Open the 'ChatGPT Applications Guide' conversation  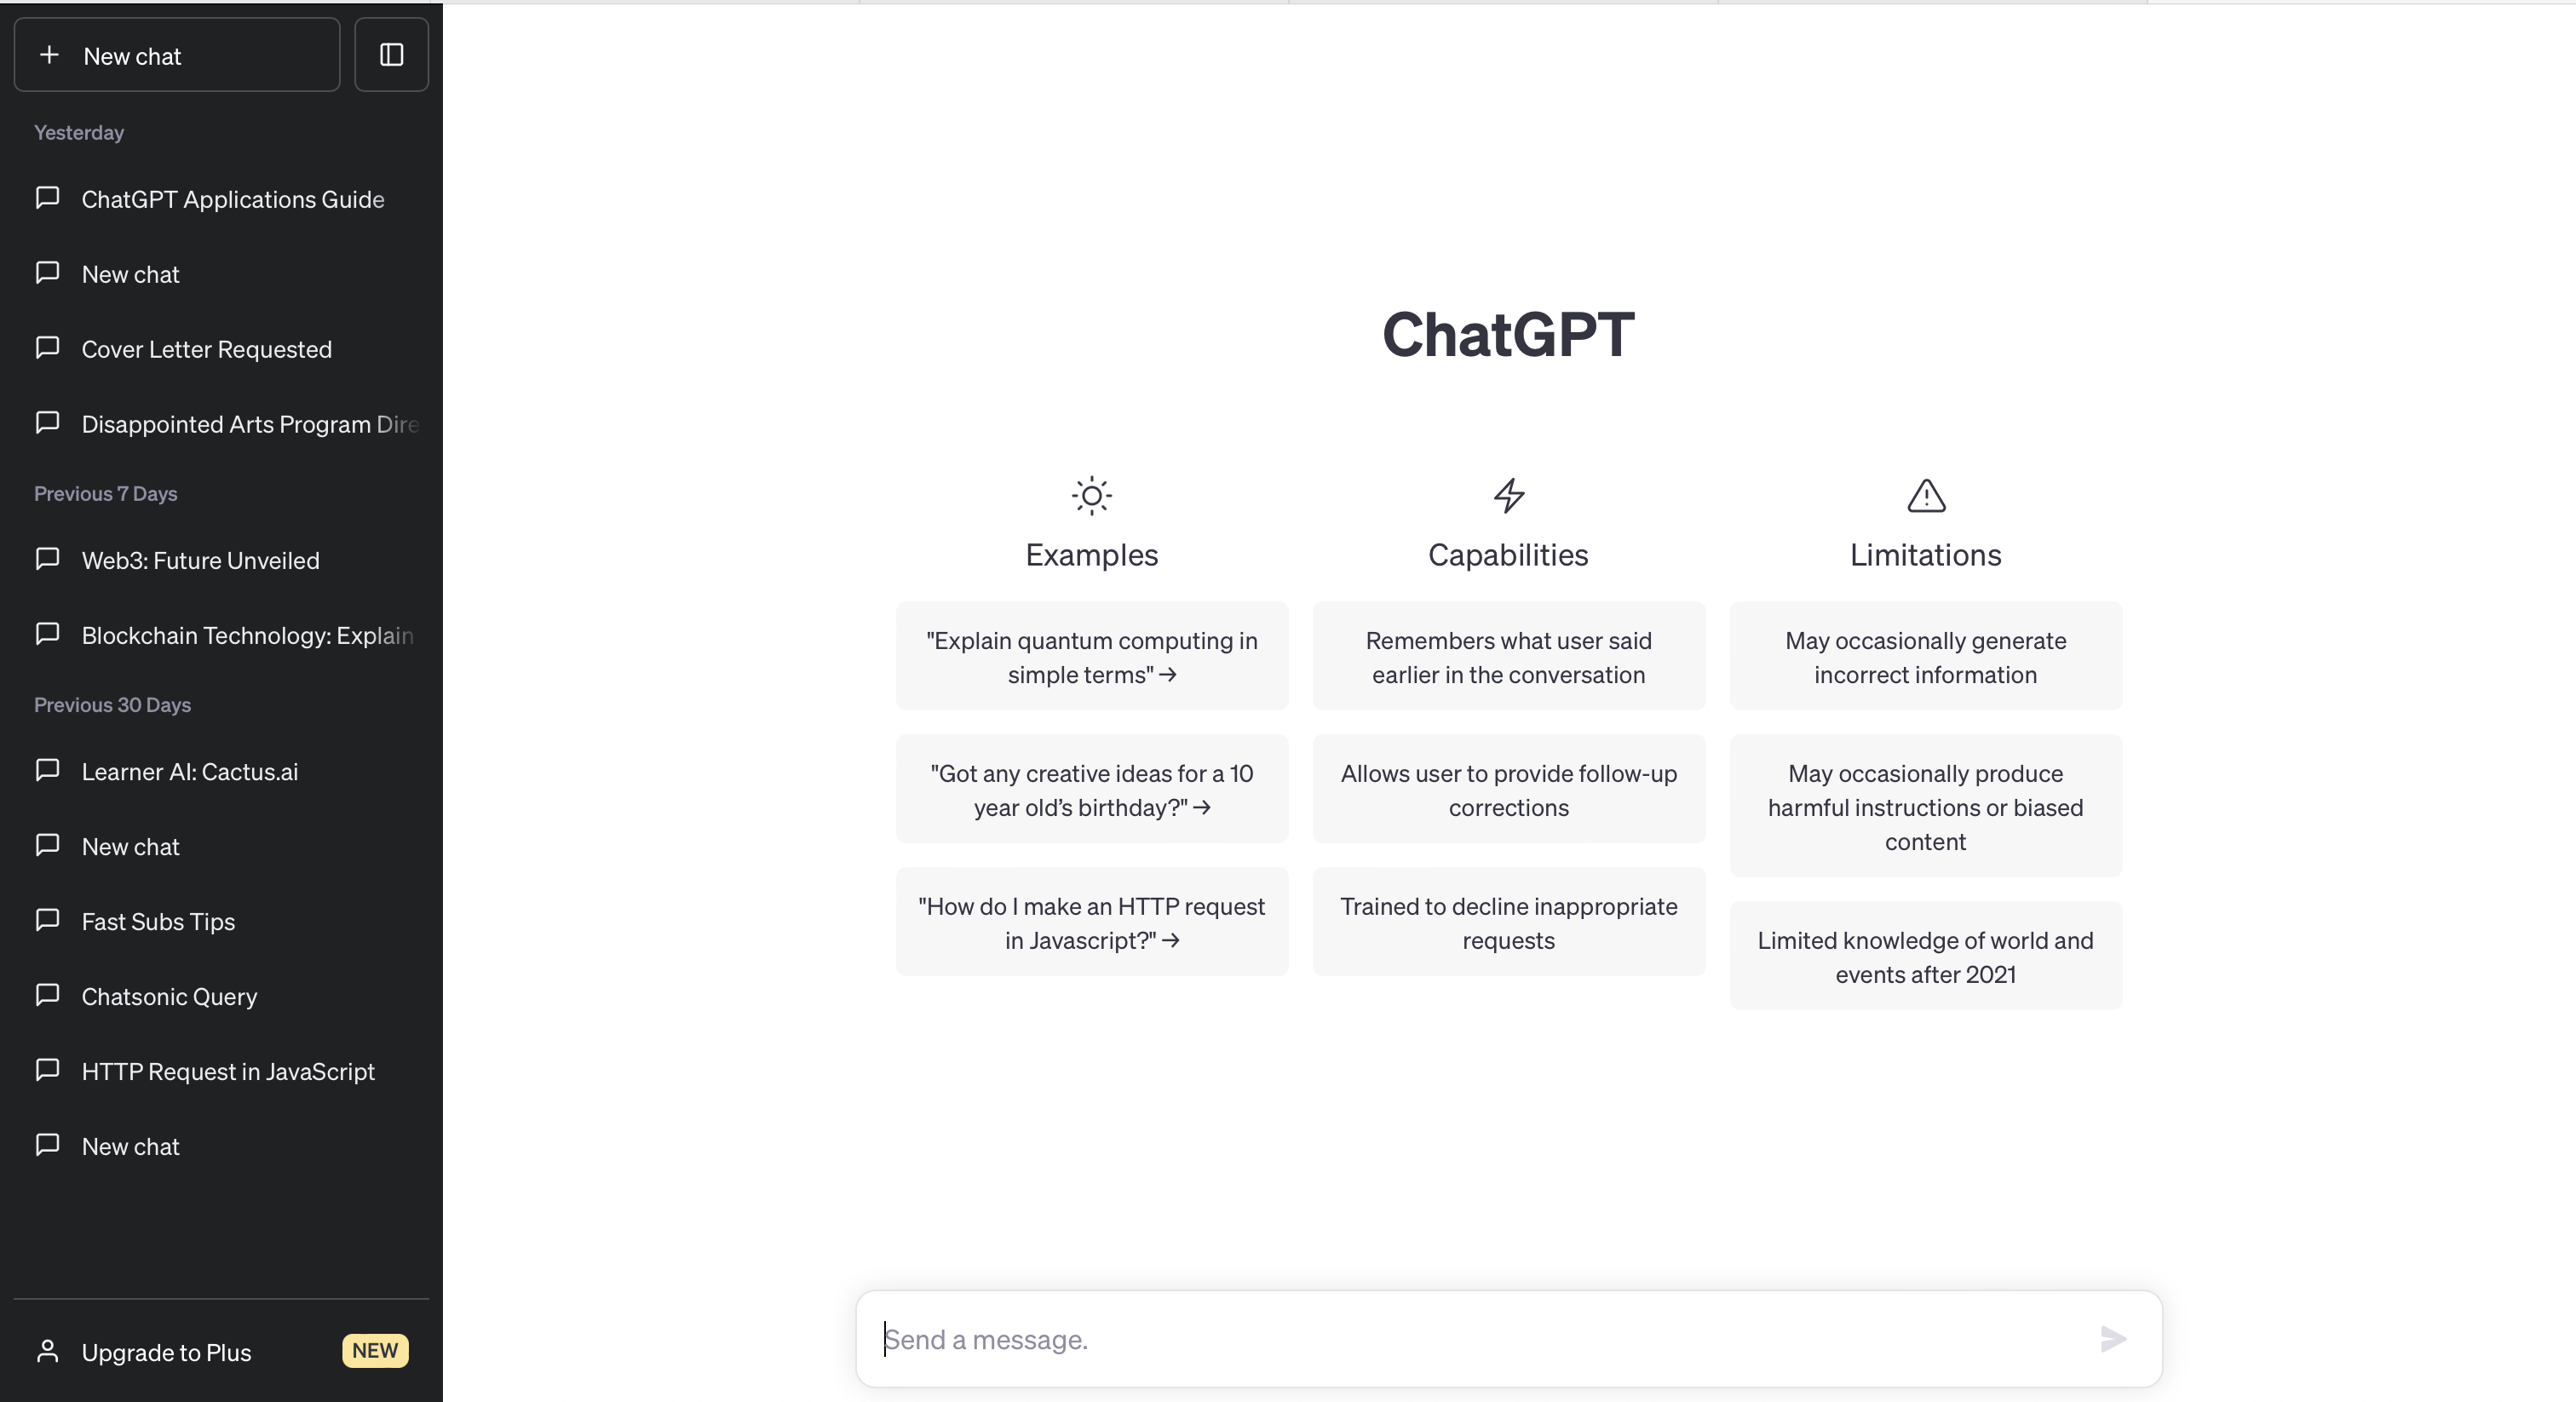coord(233,198)
